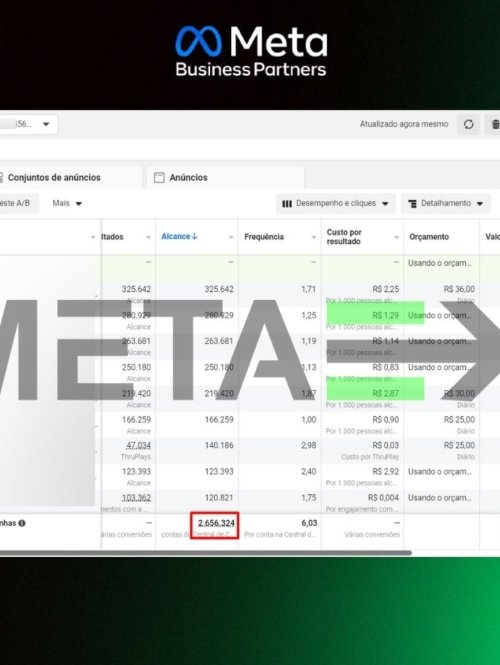The height and width of the screenshot is (665, 500).
Task: Click the total reach 2.656.324 value
Action: click(216, 523)
